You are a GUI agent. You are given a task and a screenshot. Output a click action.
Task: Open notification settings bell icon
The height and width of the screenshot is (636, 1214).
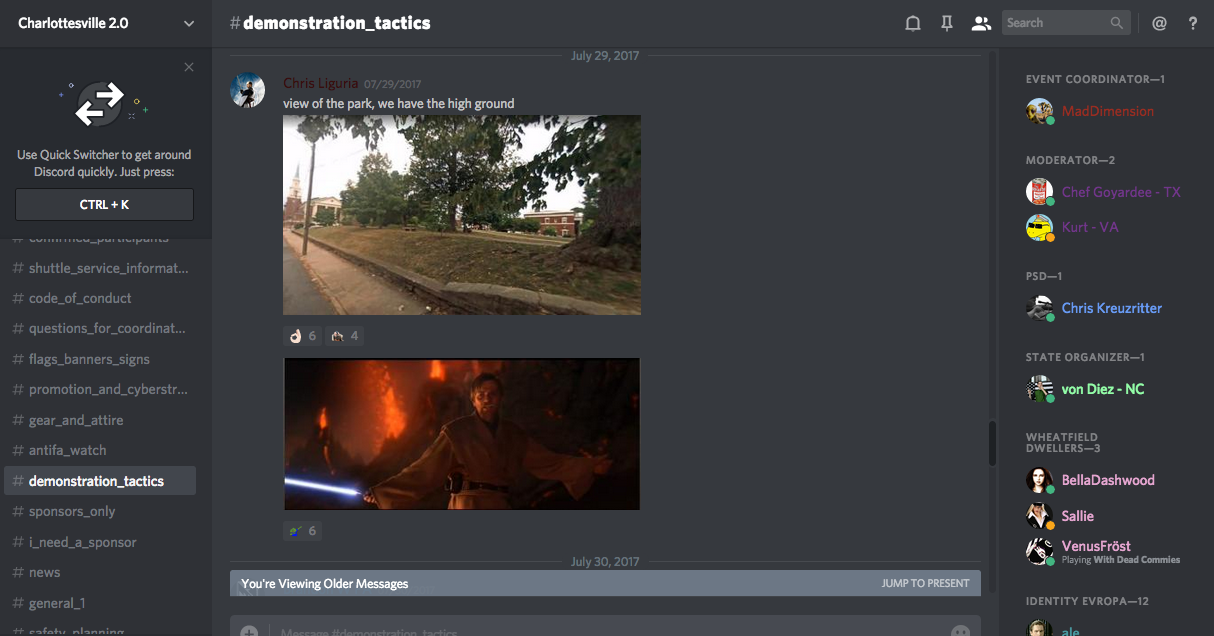pyautogui.click(x=912, y=23)
